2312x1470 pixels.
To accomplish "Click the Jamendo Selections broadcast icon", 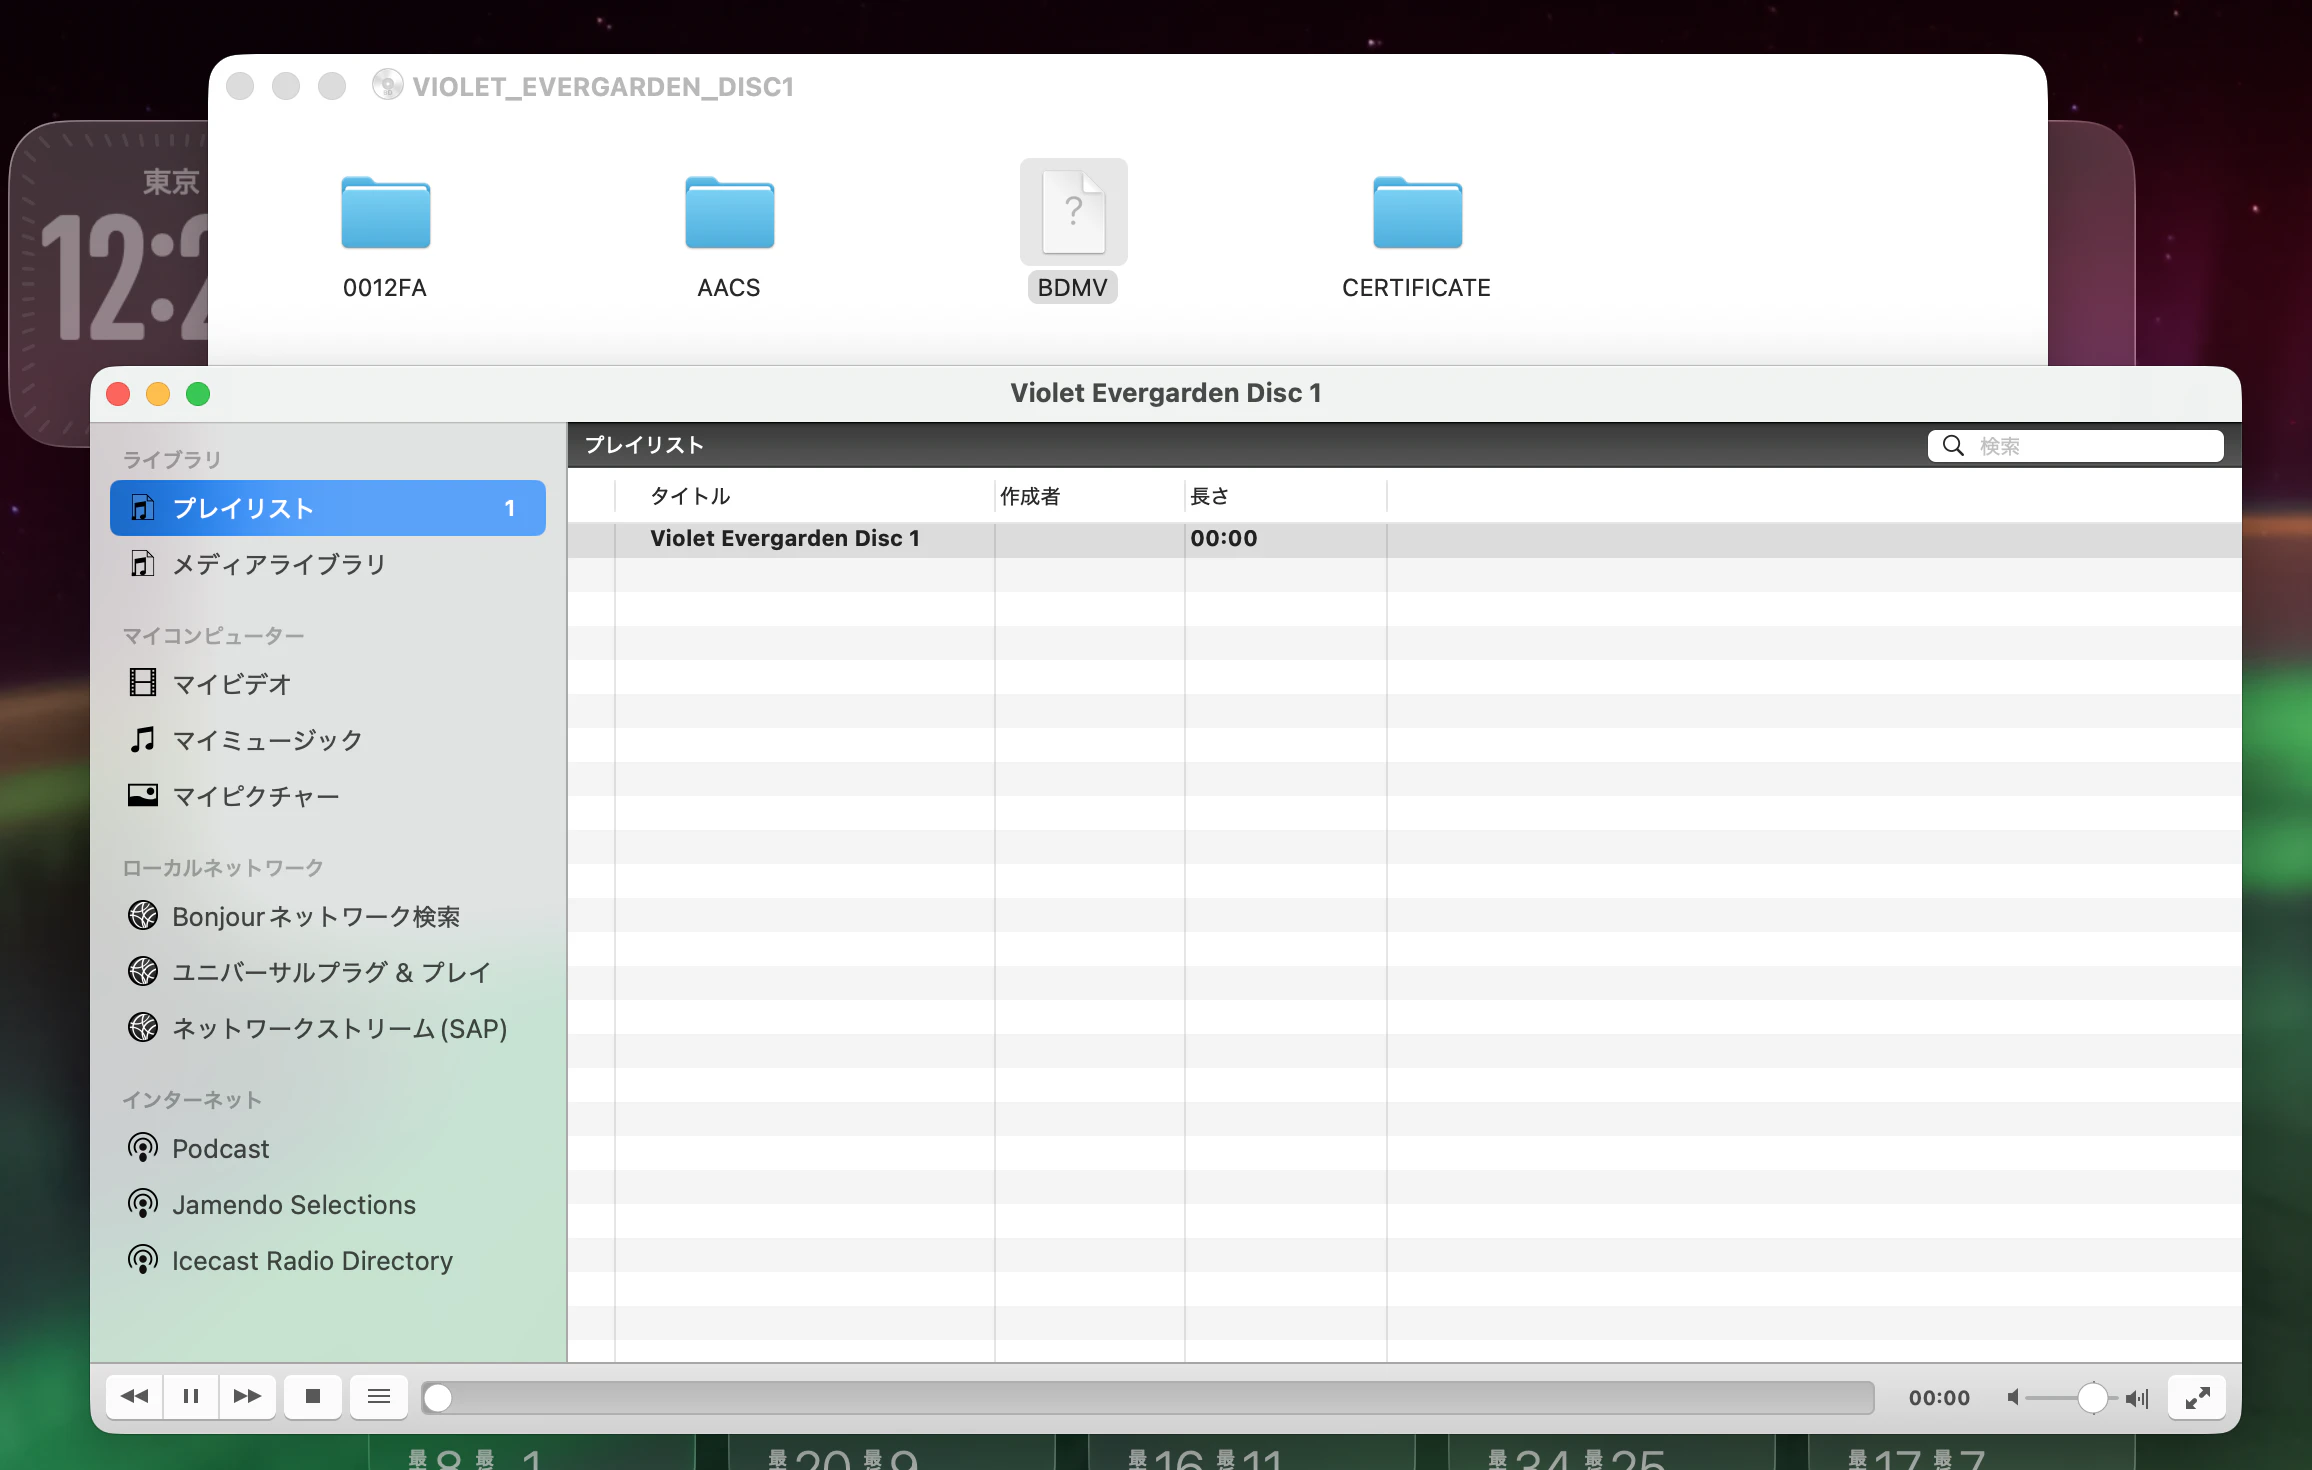I will coord(143,1203).
